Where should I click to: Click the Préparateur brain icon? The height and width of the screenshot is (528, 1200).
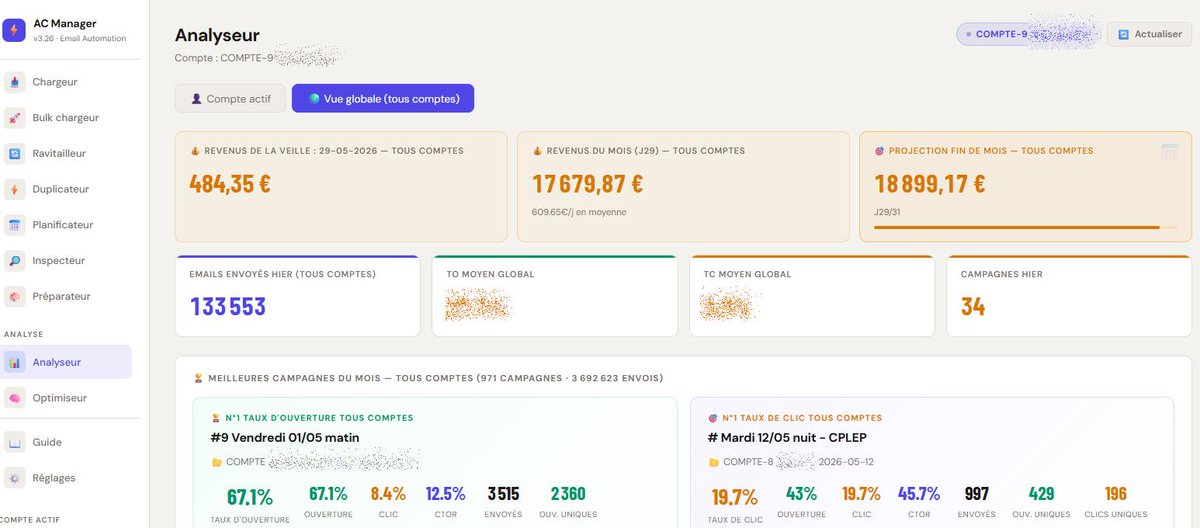pos(14,297)
